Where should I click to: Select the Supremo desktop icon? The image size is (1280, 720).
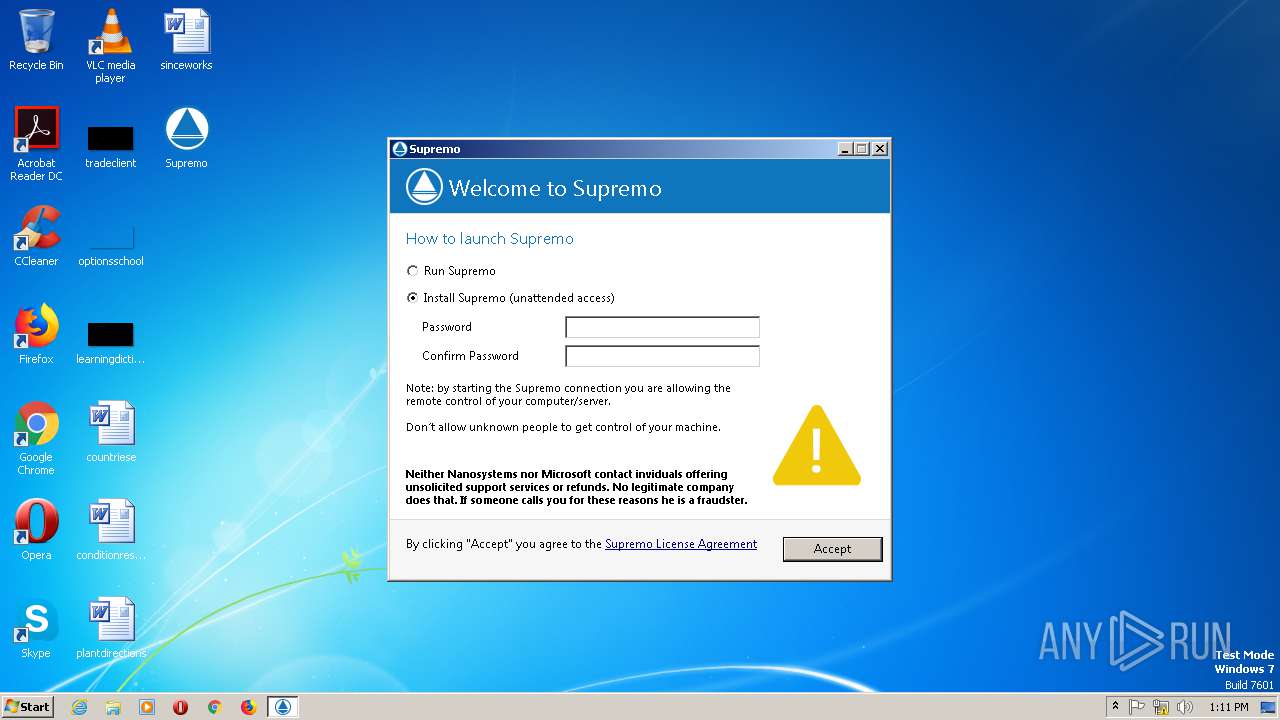(186, 138)
